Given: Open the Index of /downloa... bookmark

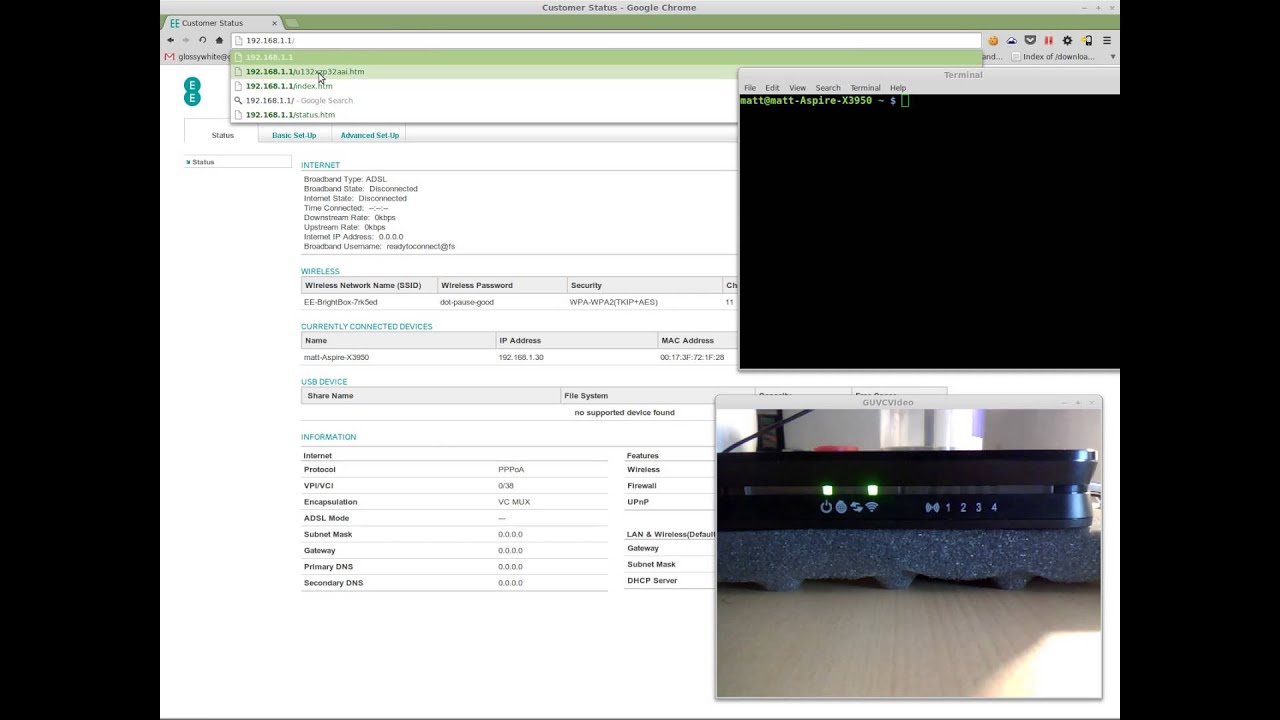Looking at the screenshot, I should tap(1053, 57).
